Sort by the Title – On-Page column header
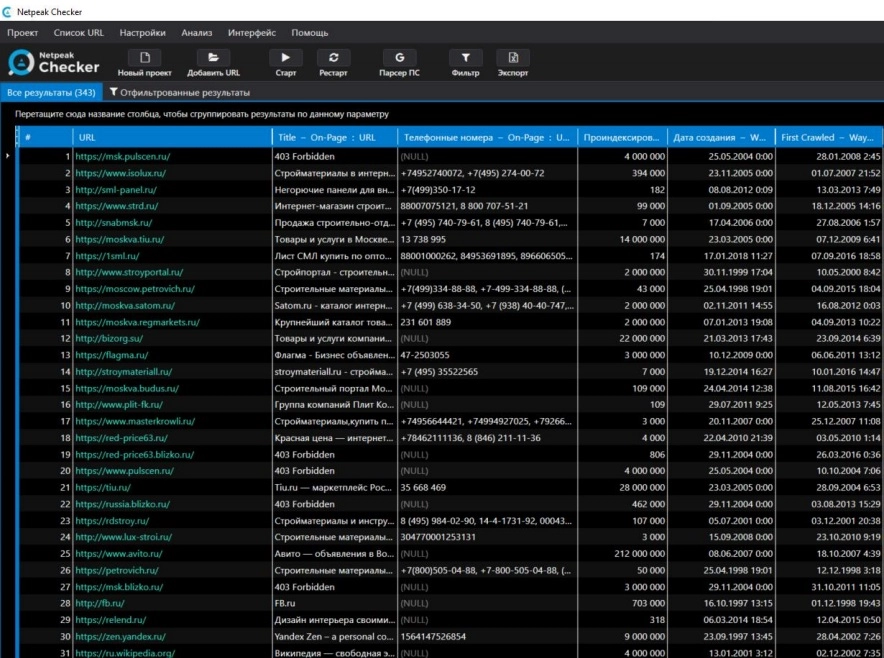The image size is (884, 658). [x=335, y=138]
